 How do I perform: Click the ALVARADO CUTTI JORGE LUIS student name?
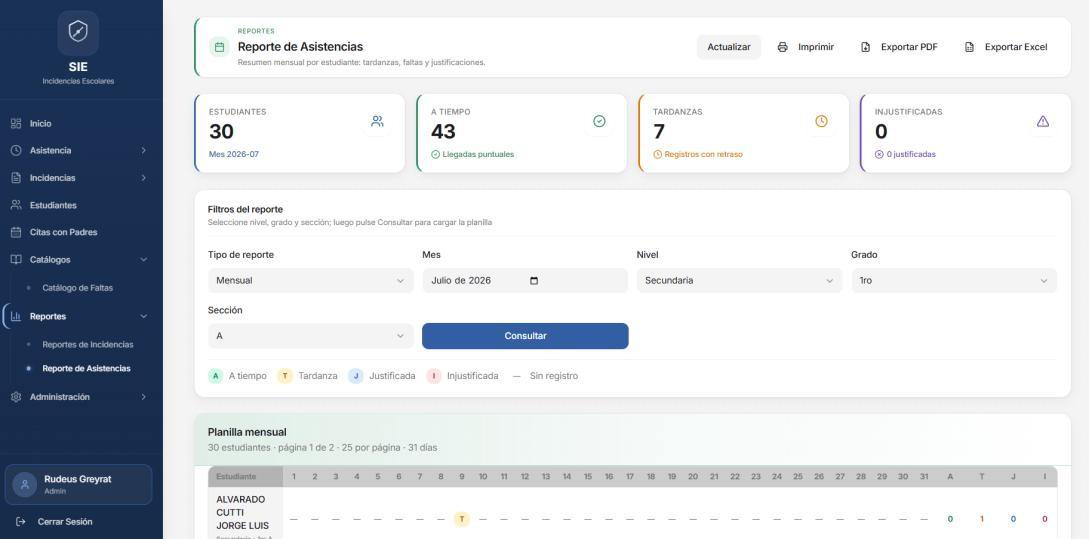(x=242, y=513)
